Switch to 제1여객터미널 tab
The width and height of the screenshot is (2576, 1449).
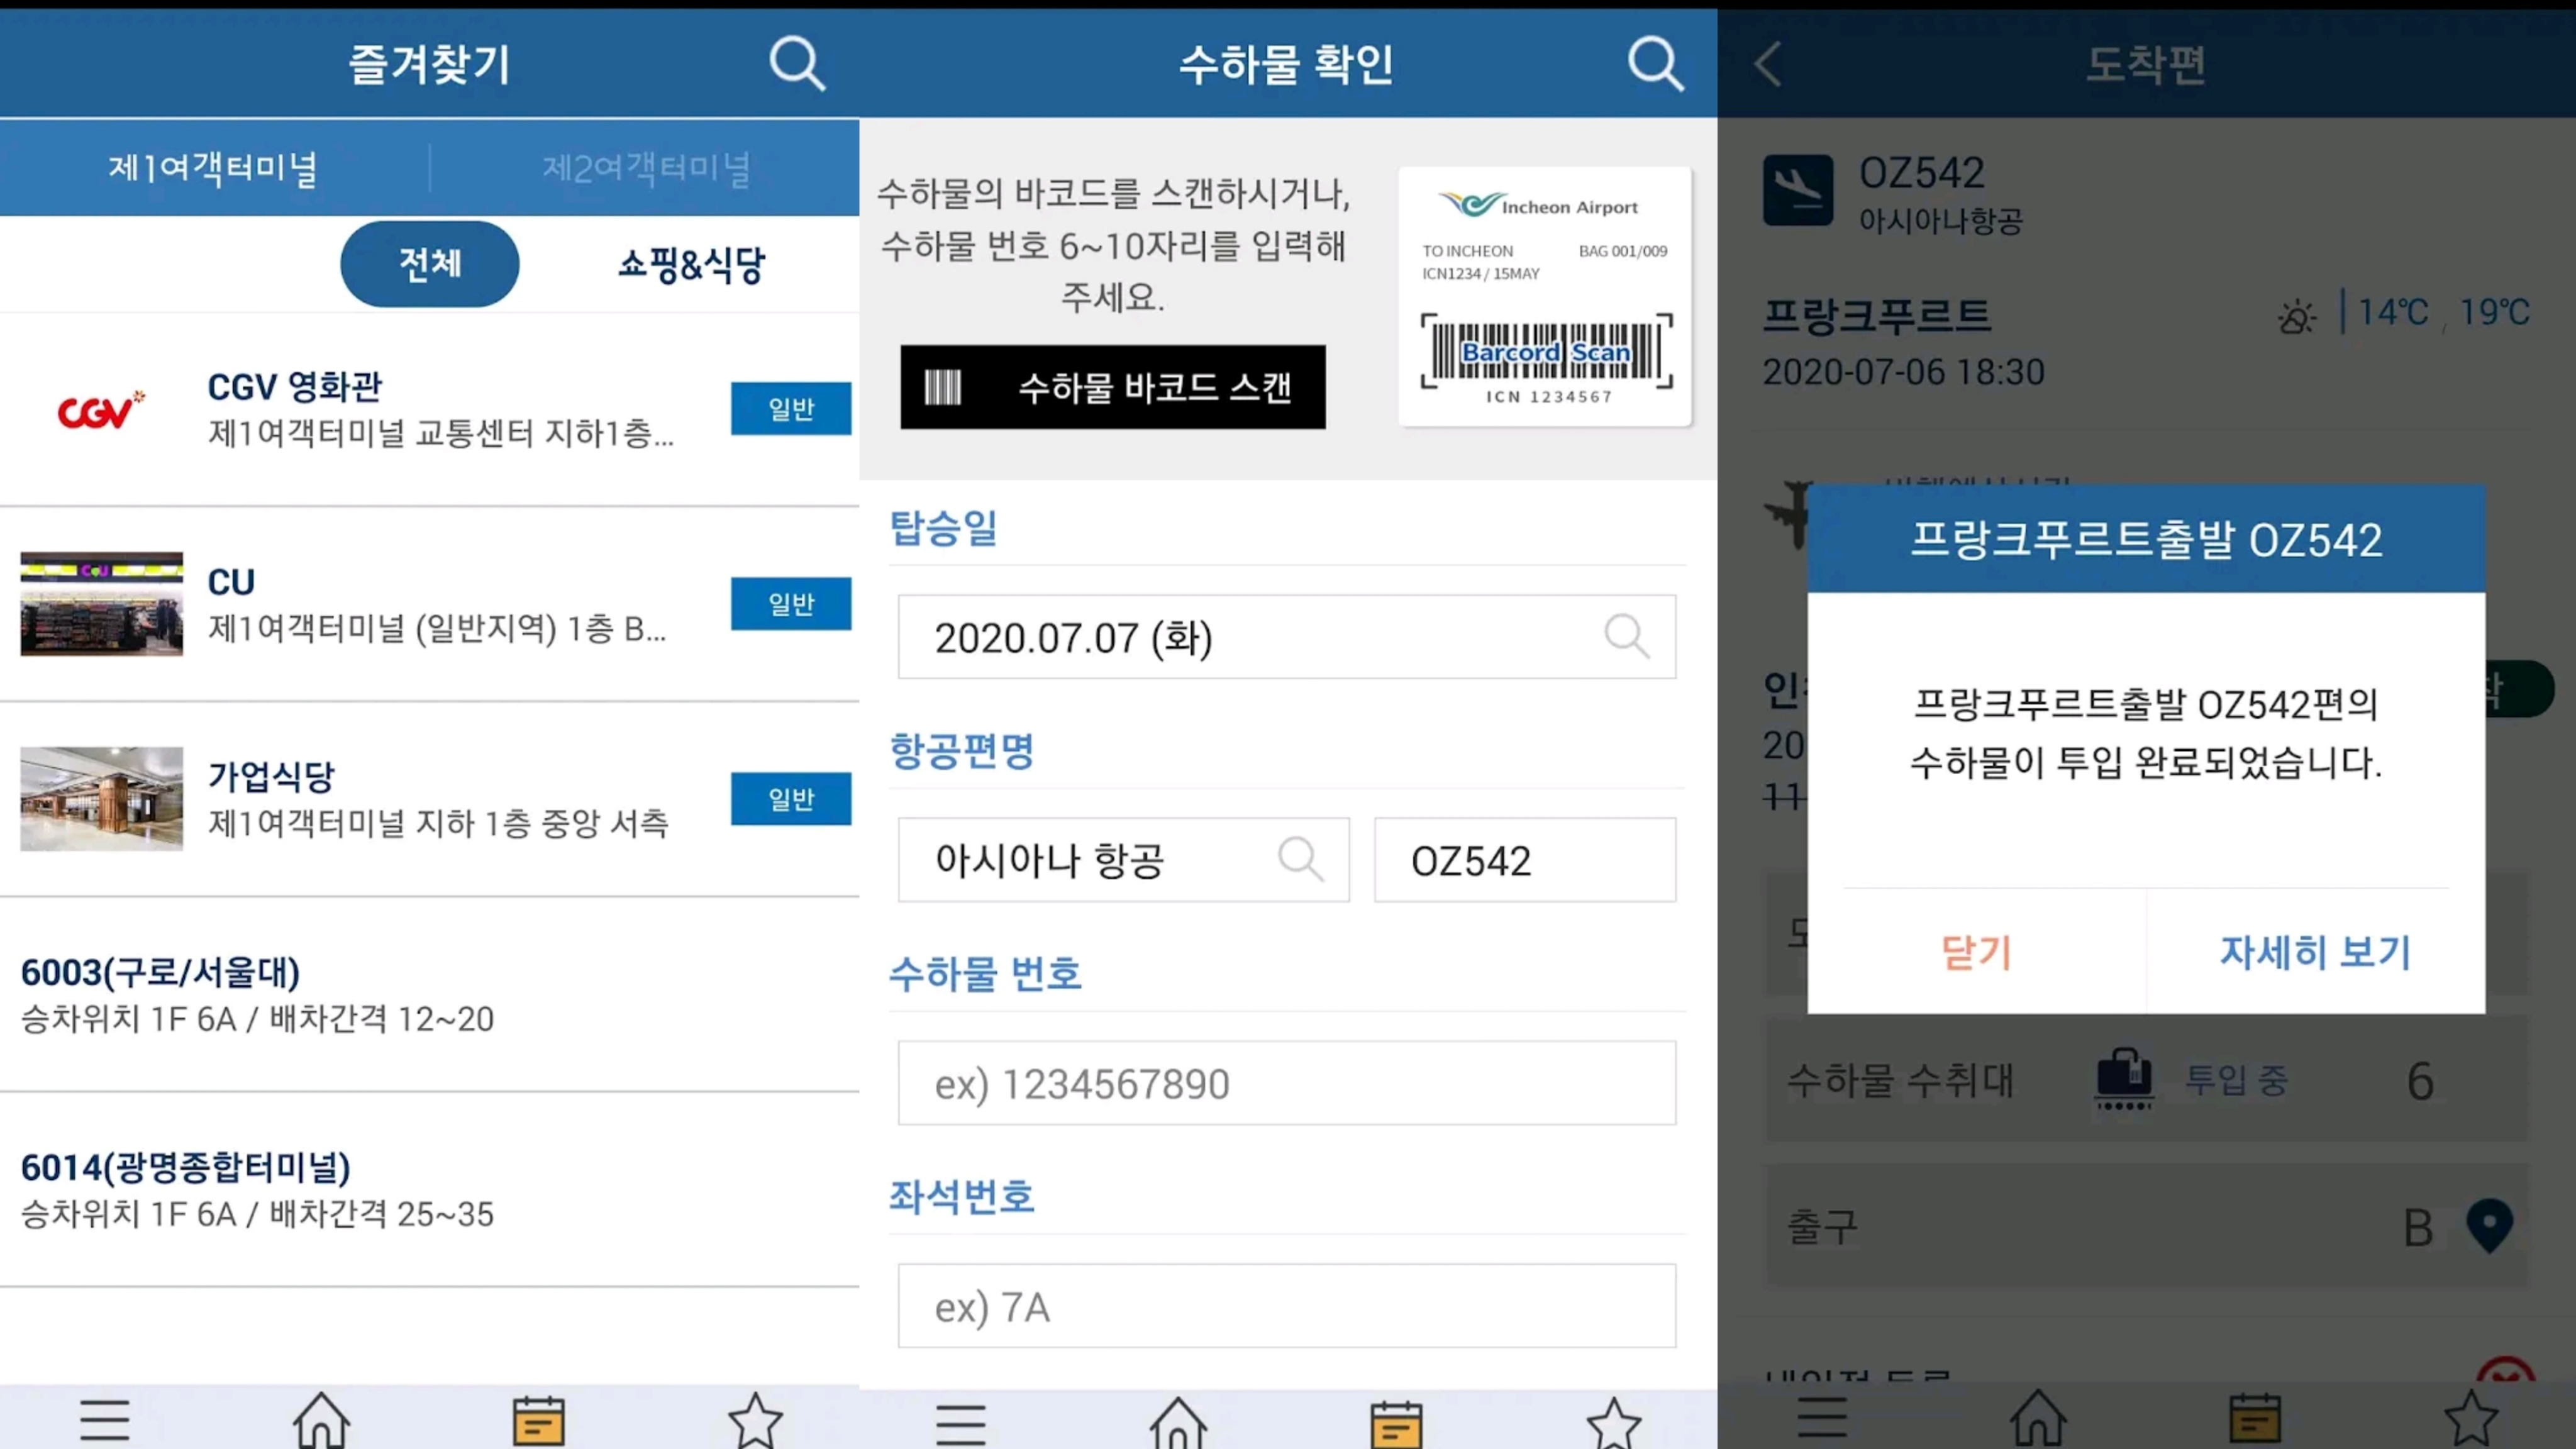coord(213,167)
